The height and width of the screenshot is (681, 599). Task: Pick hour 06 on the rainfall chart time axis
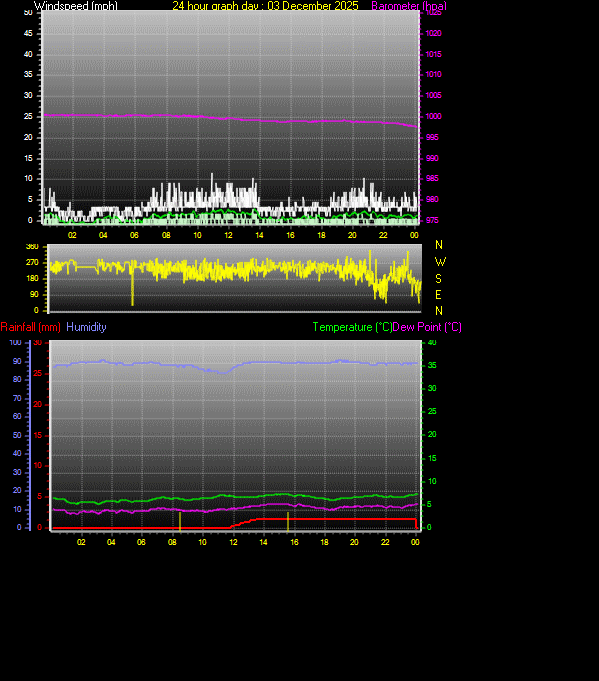[x=141, y=542]
